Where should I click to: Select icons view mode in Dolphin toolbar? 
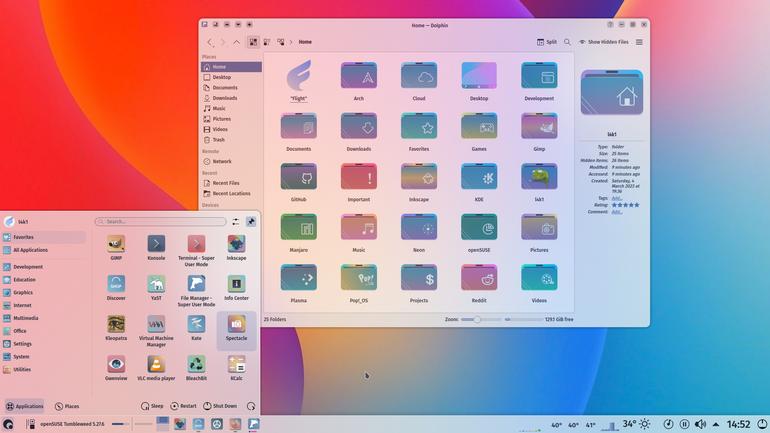point(253,42)
